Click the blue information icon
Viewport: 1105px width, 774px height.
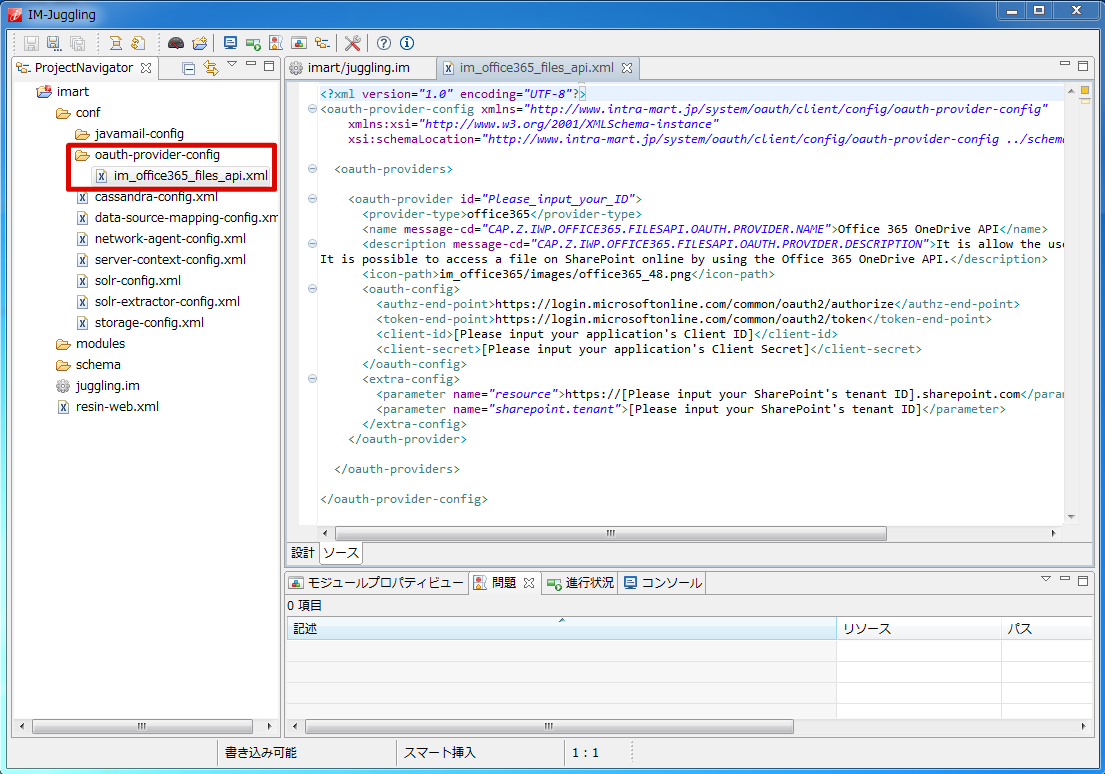click(x=407, y=44)
